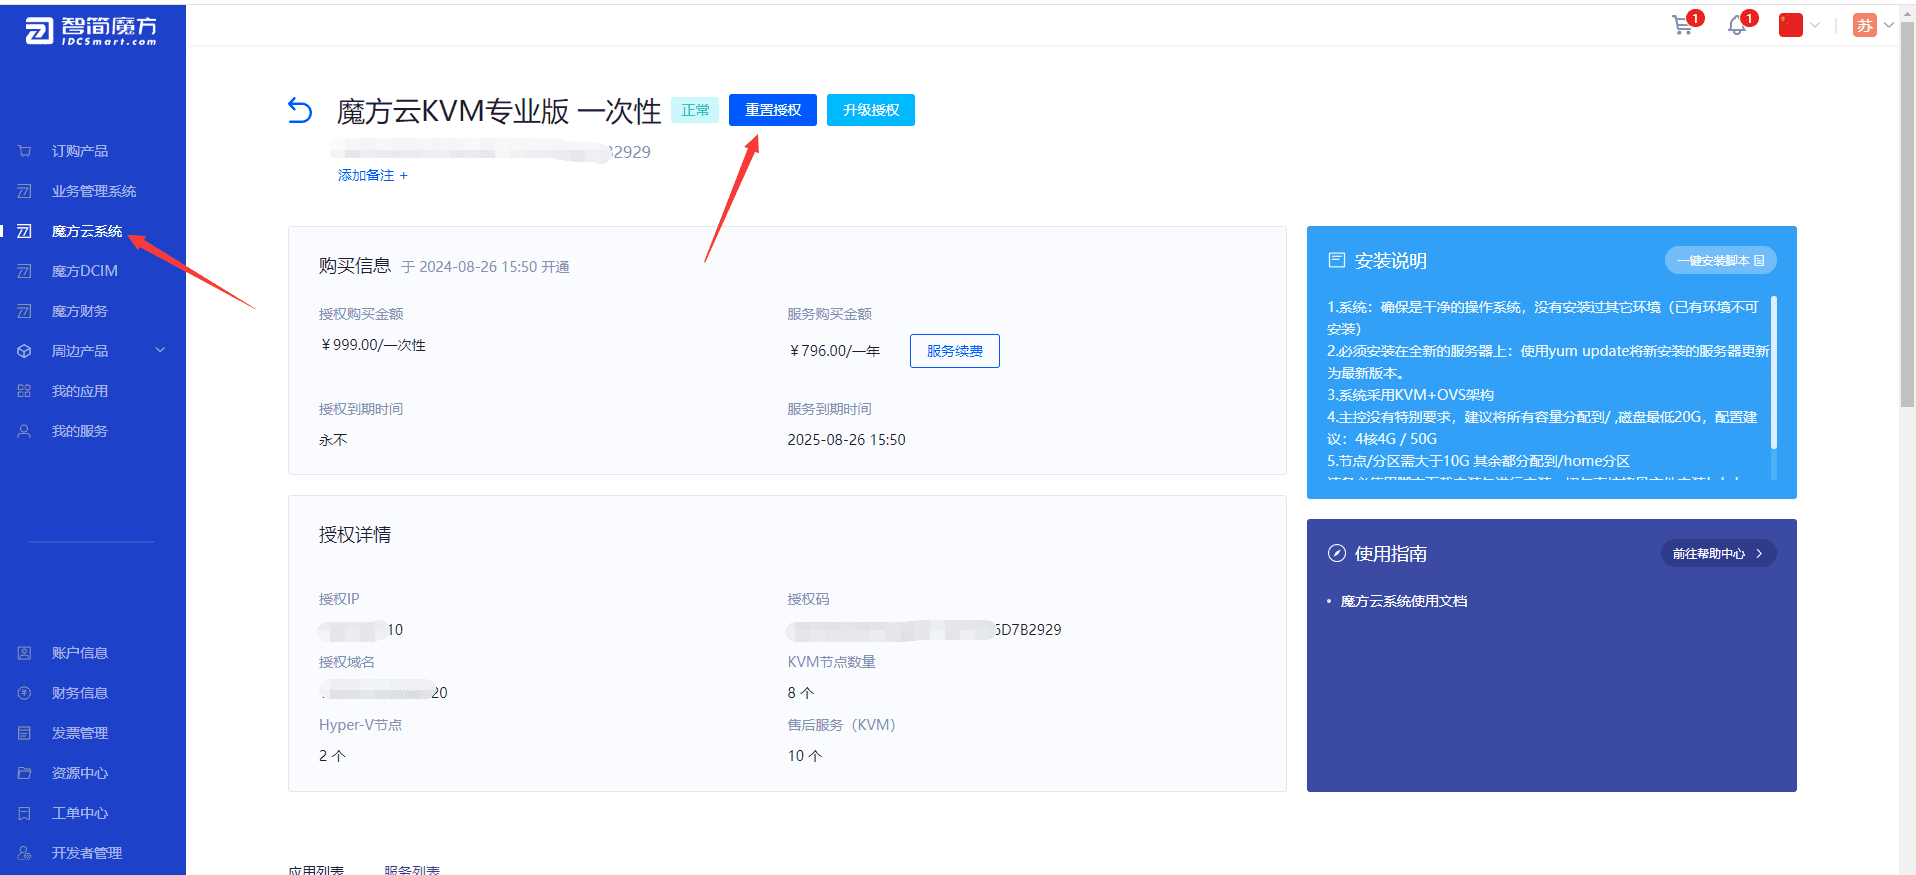Viewport: 1916px width, 875px height.
Task: Click the ￥999.00/一次性 price text
Action: [x=373, y=345]
